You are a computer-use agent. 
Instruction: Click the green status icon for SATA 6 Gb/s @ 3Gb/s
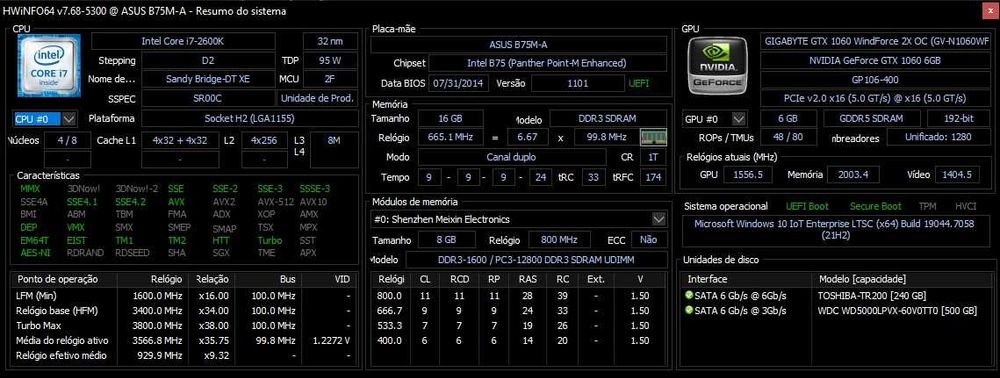tap(688, 310)
